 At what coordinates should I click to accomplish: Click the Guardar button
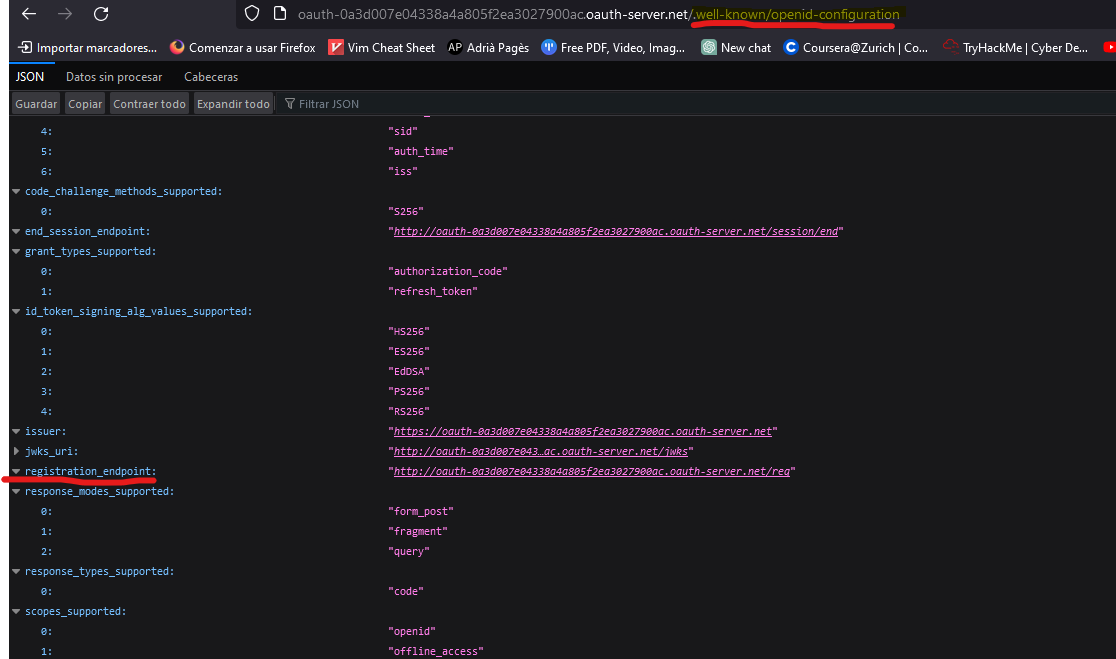tap(36, 104)
